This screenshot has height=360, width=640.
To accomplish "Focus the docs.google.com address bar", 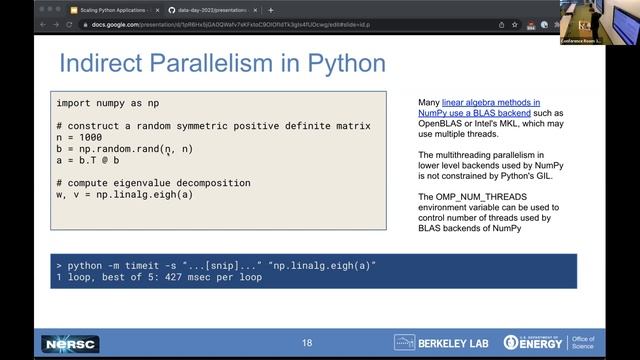I will click(286, 25).
